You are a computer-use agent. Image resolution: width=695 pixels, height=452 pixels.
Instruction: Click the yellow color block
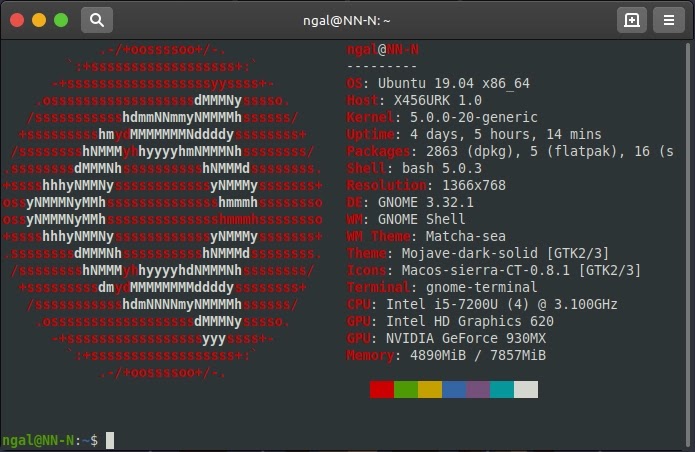coord(429,390)
